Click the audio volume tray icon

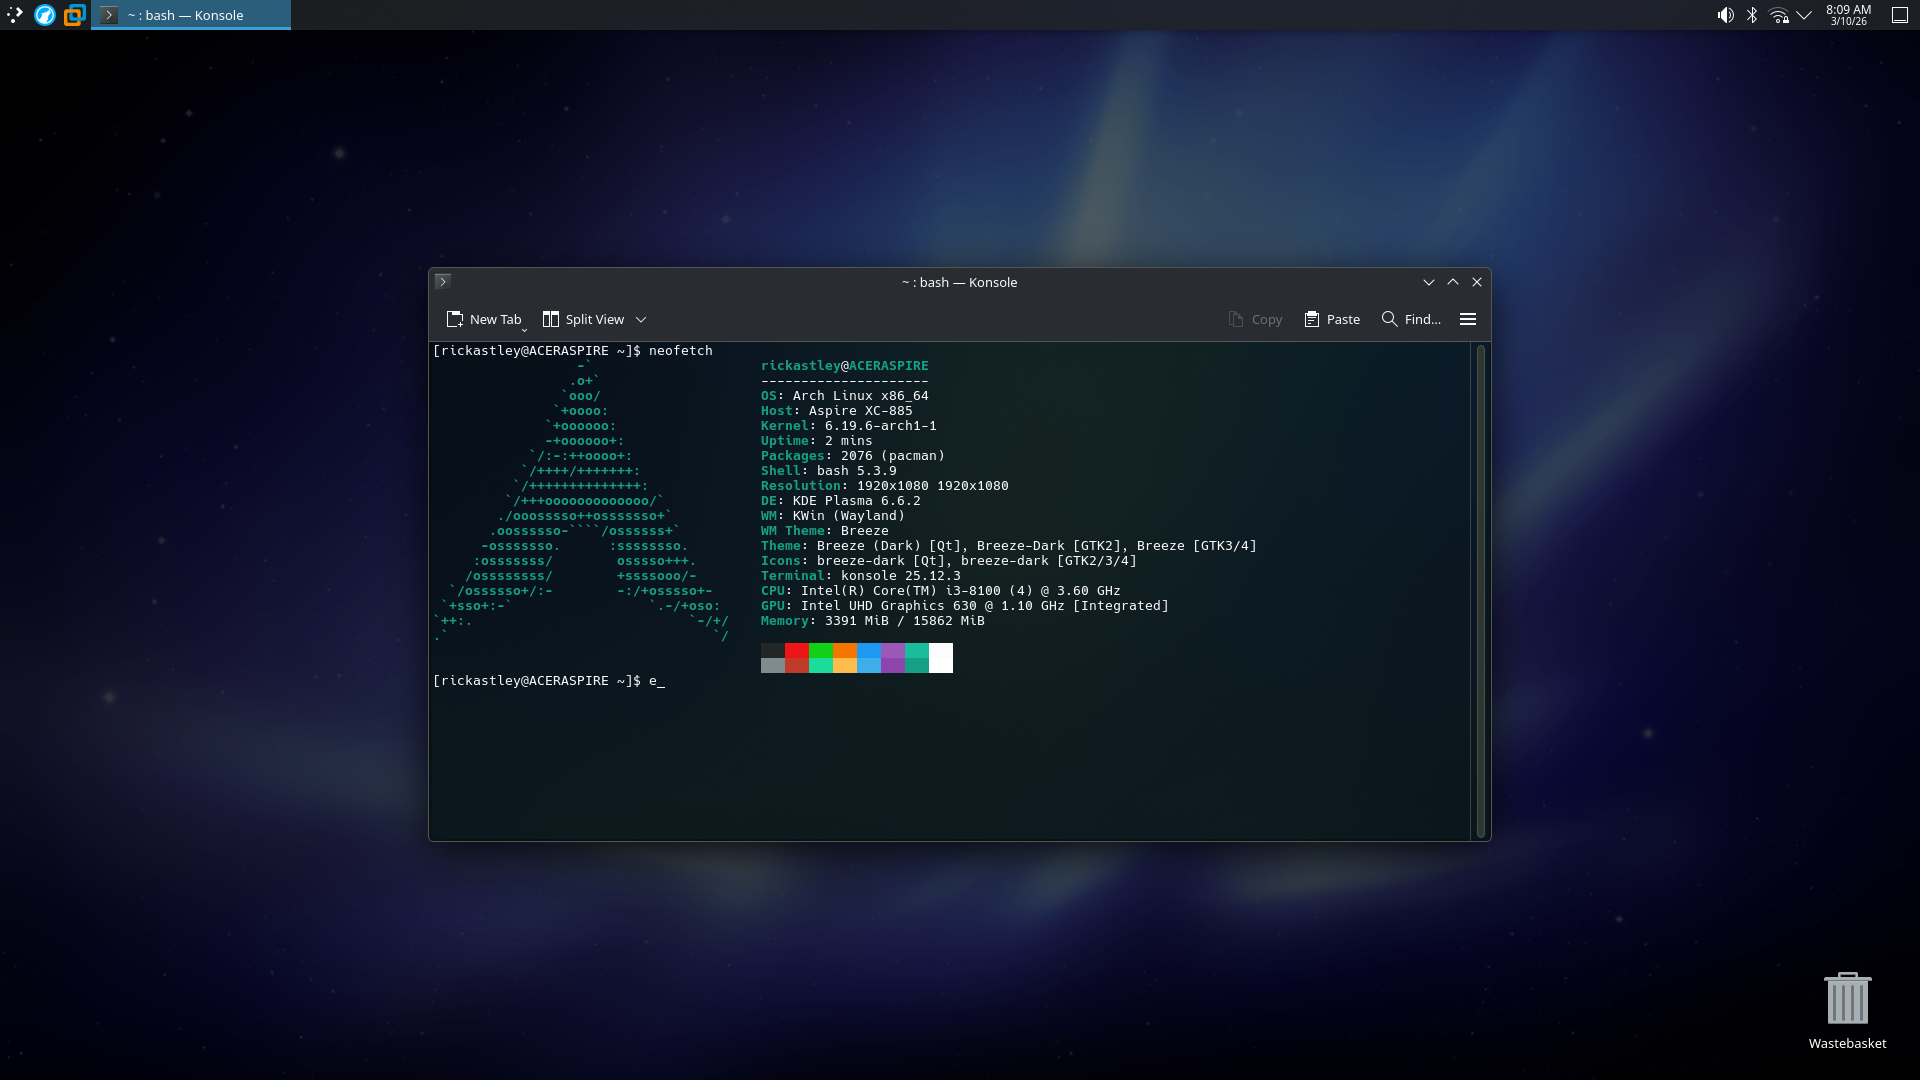click(1726, 15)
